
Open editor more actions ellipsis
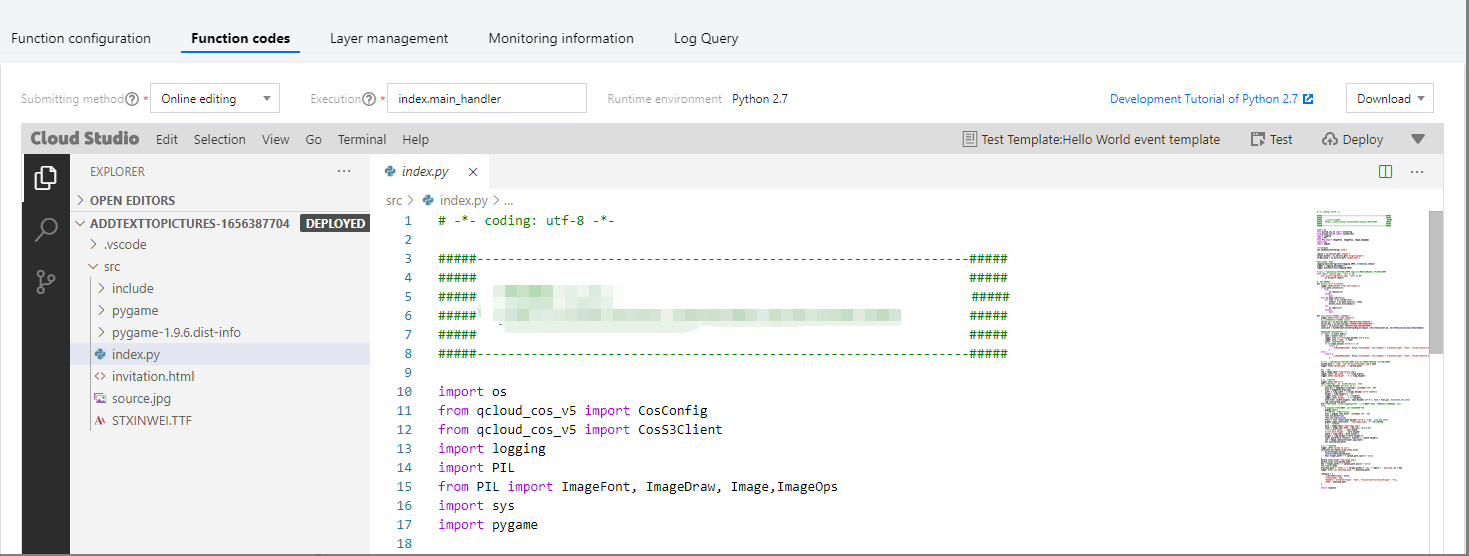click(x=1416, y=171)
